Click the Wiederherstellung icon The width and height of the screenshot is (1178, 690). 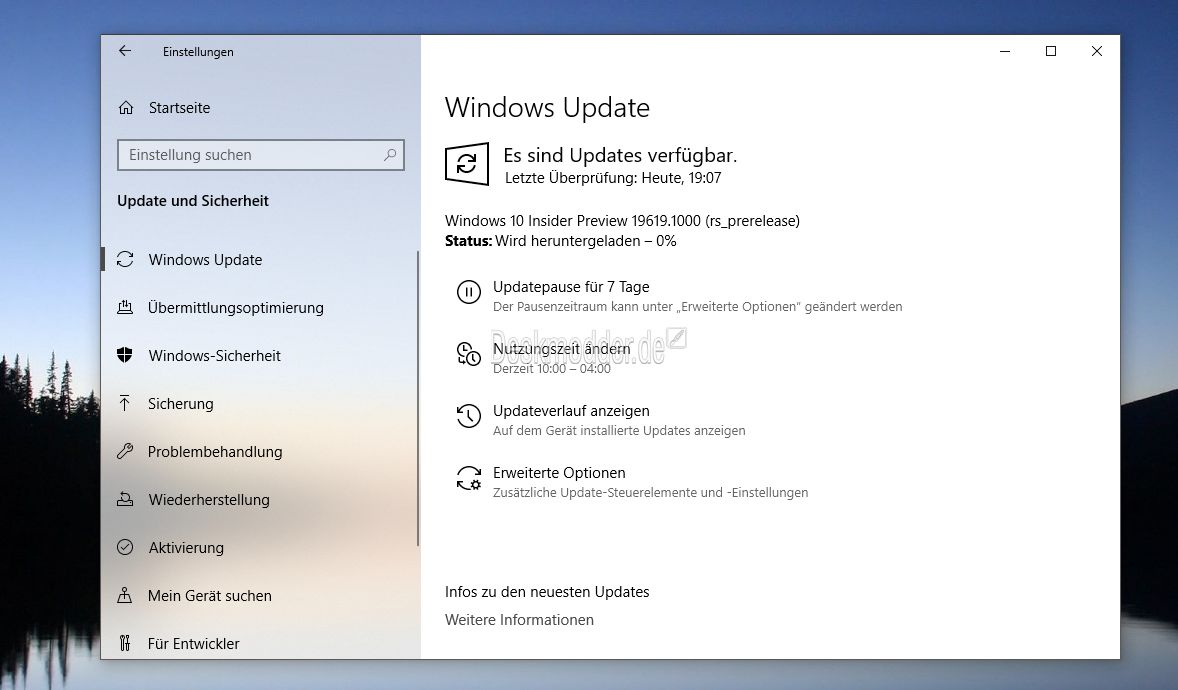point(125,499)
